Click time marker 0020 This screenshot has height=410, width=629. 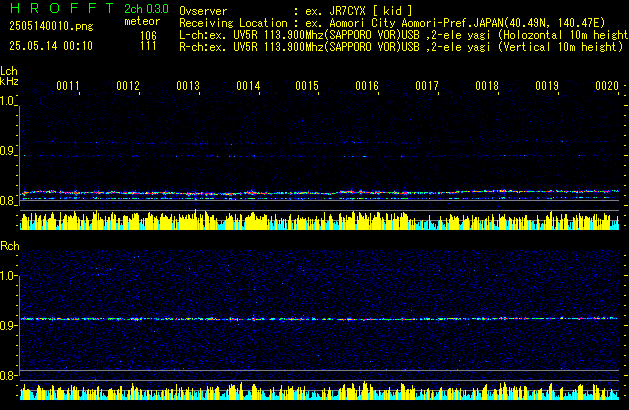coord(607,86)
